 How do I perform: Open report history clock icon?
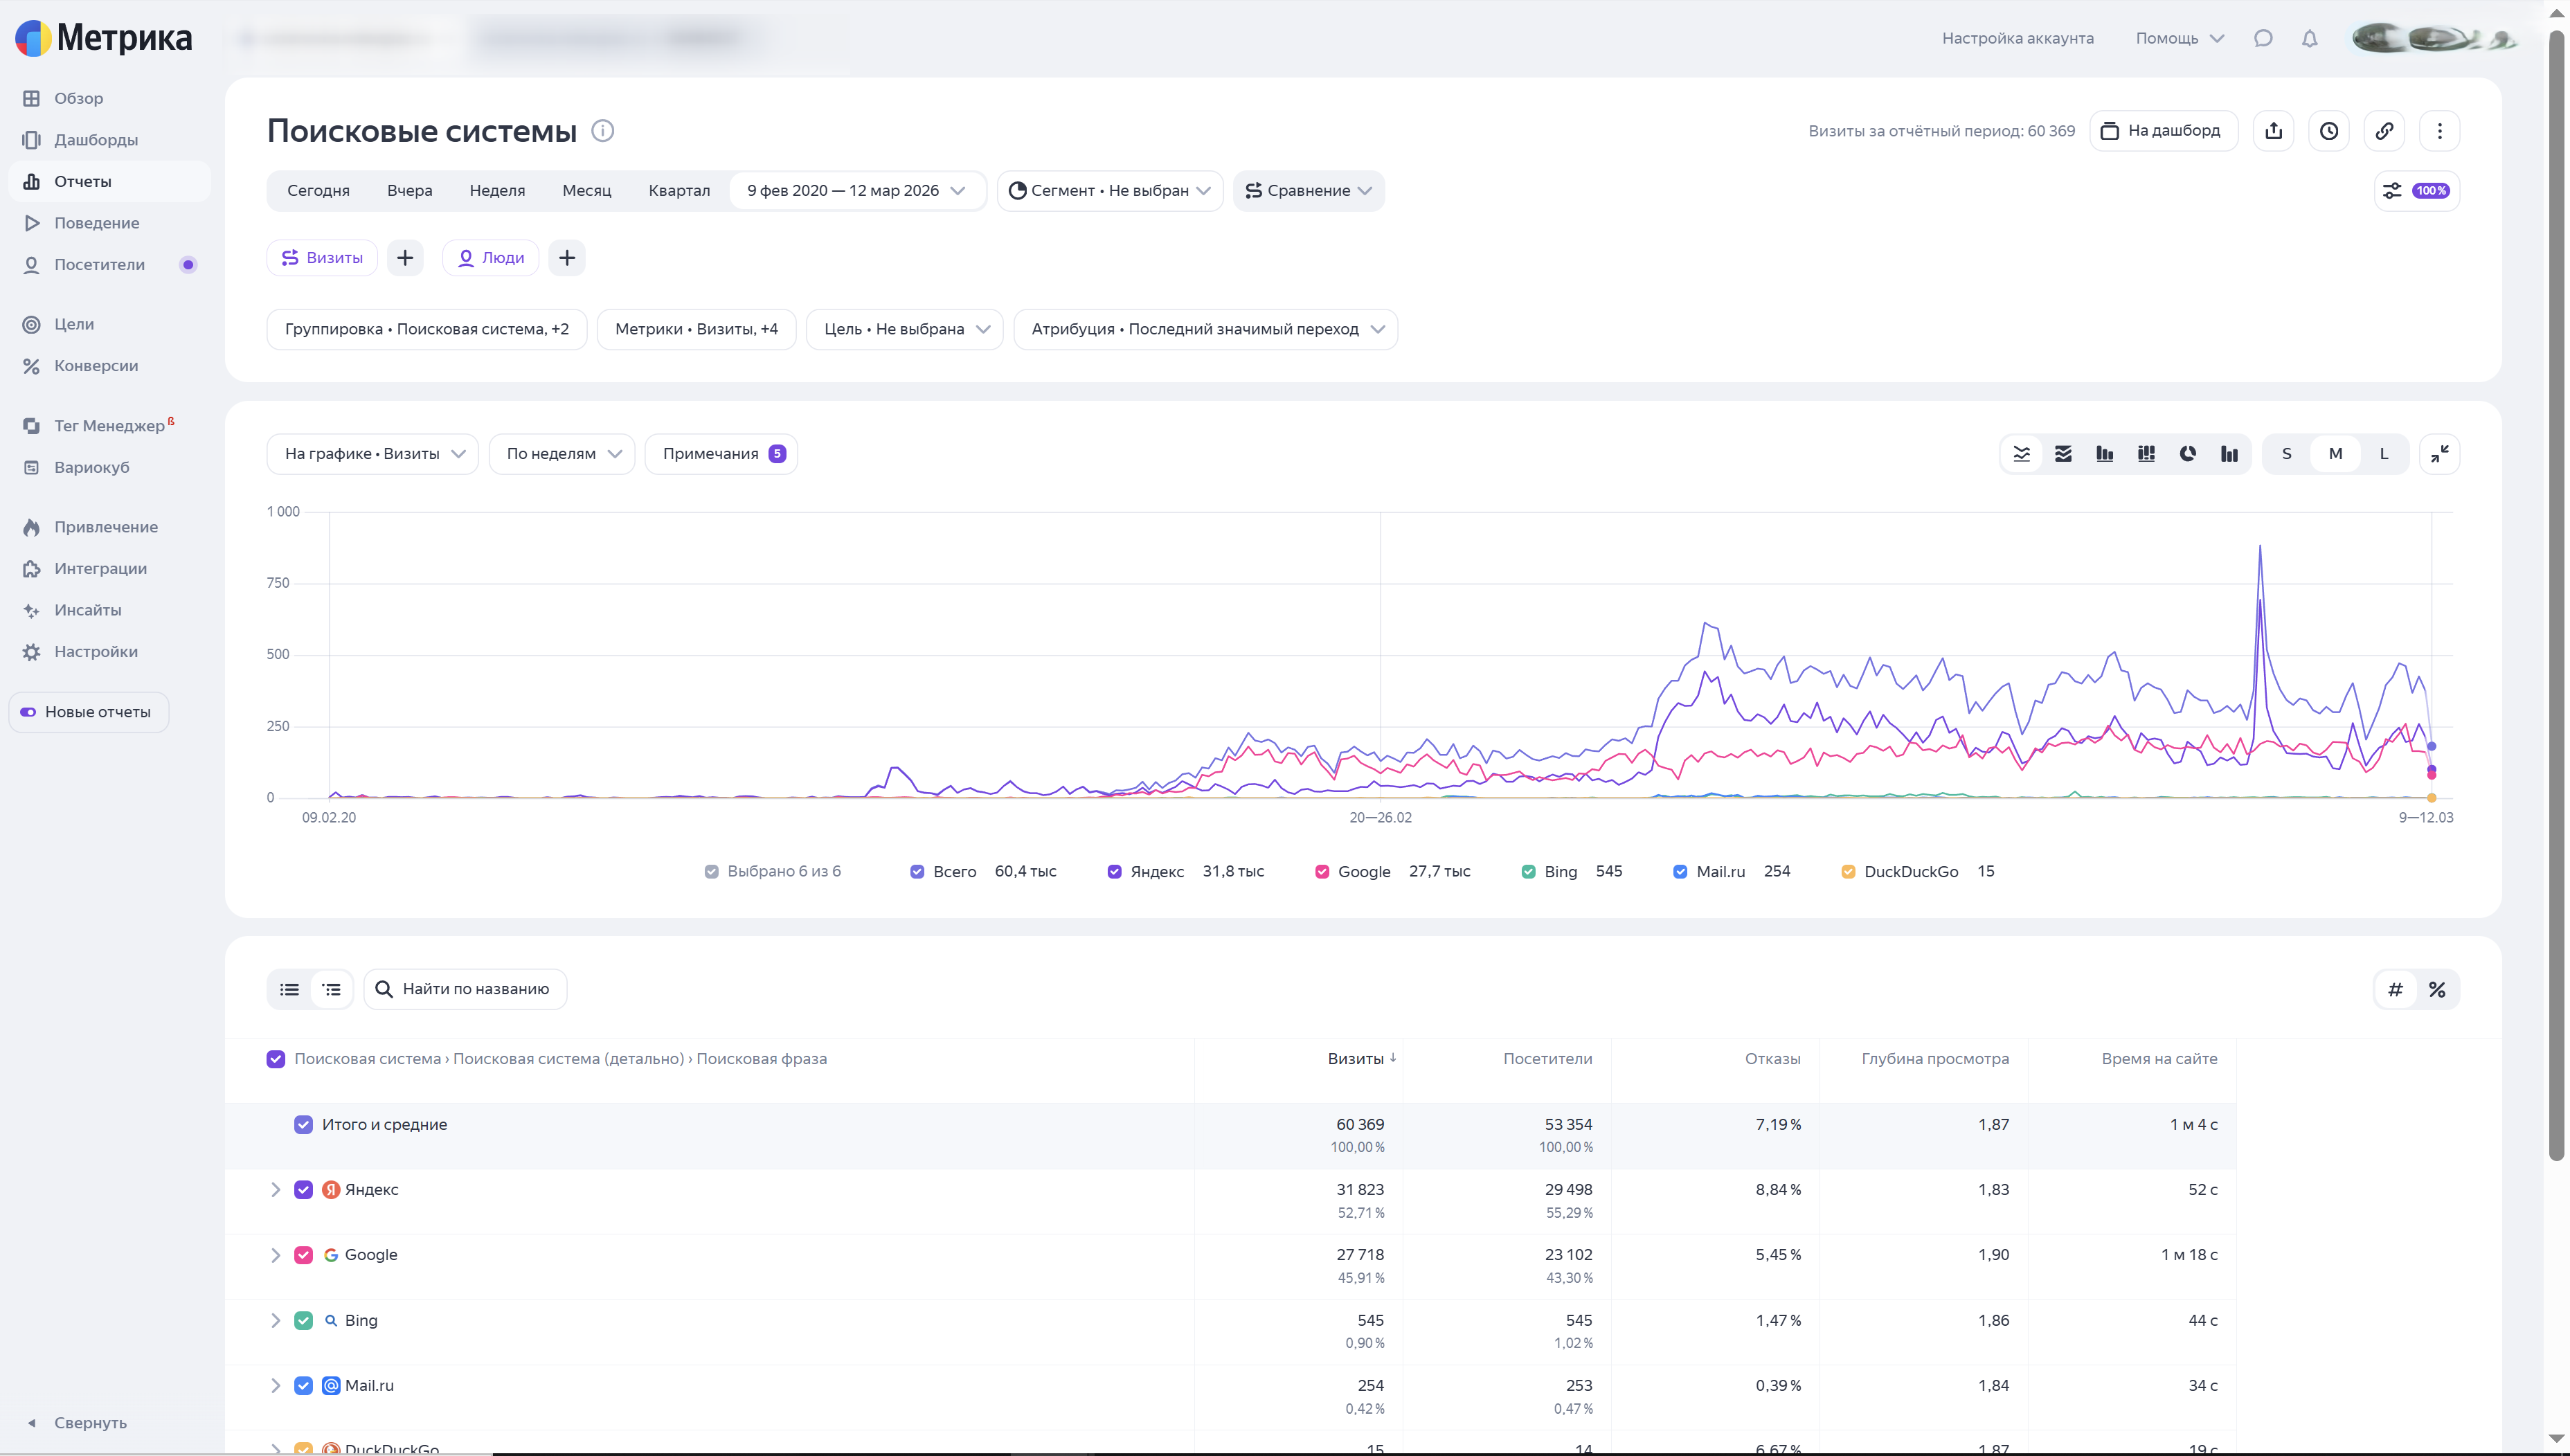tap(2329, 131)
